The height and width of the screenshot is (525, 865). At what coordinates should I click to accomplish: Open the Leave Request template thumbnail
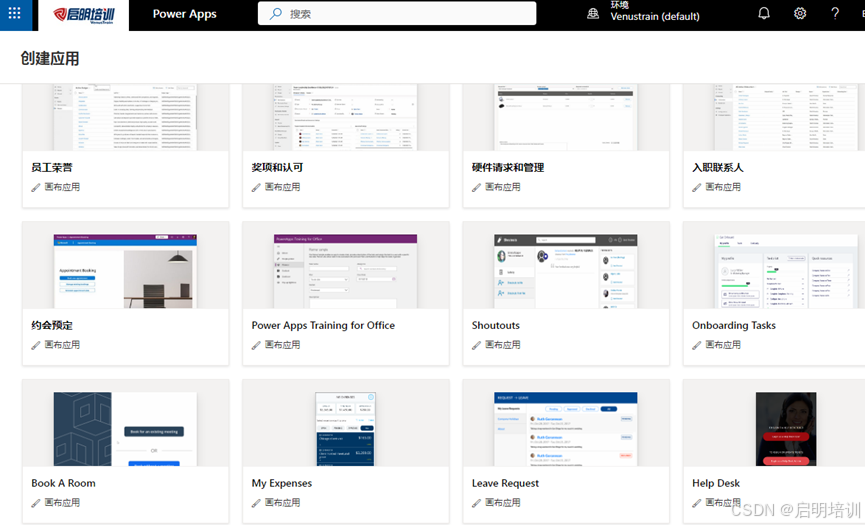(565, 429)
